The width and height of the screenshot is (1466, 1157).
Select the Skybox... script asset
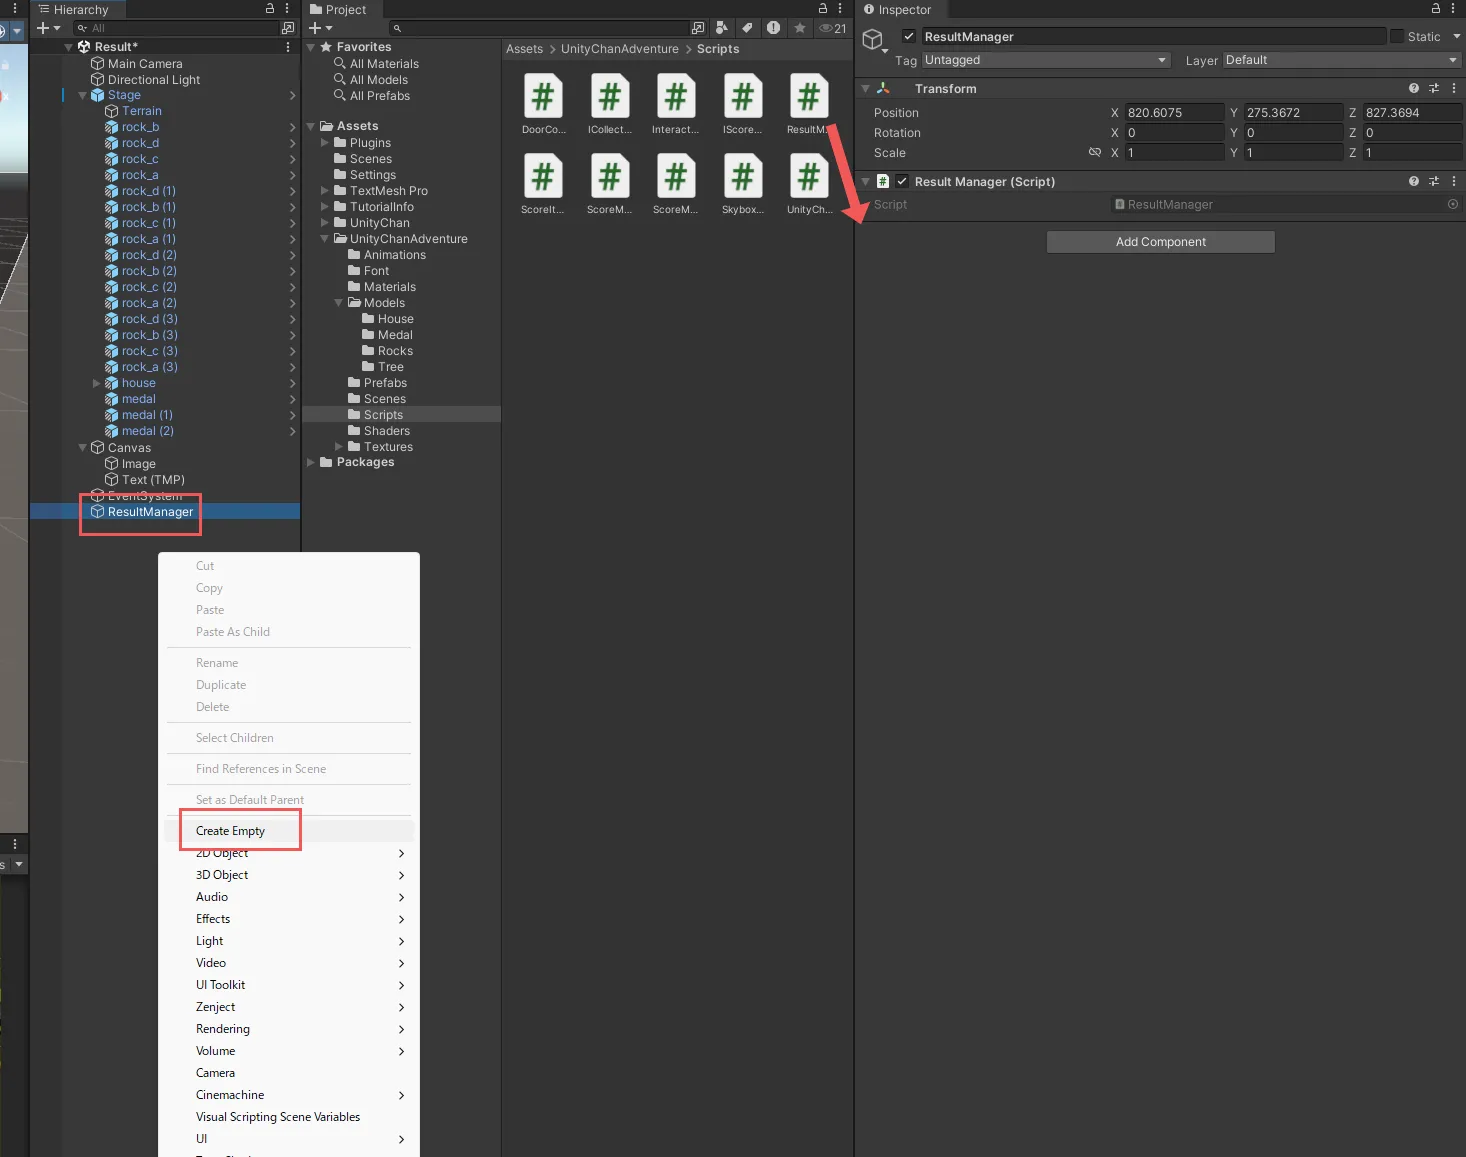(742, 178)
